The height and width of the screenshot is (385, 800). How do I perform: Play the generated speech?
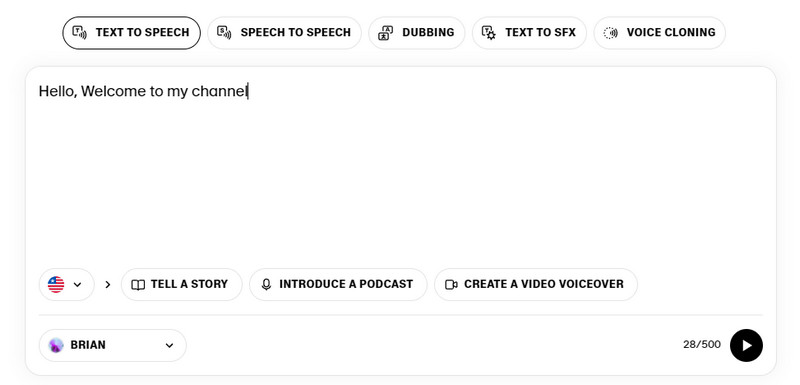[x=746, y=346]
